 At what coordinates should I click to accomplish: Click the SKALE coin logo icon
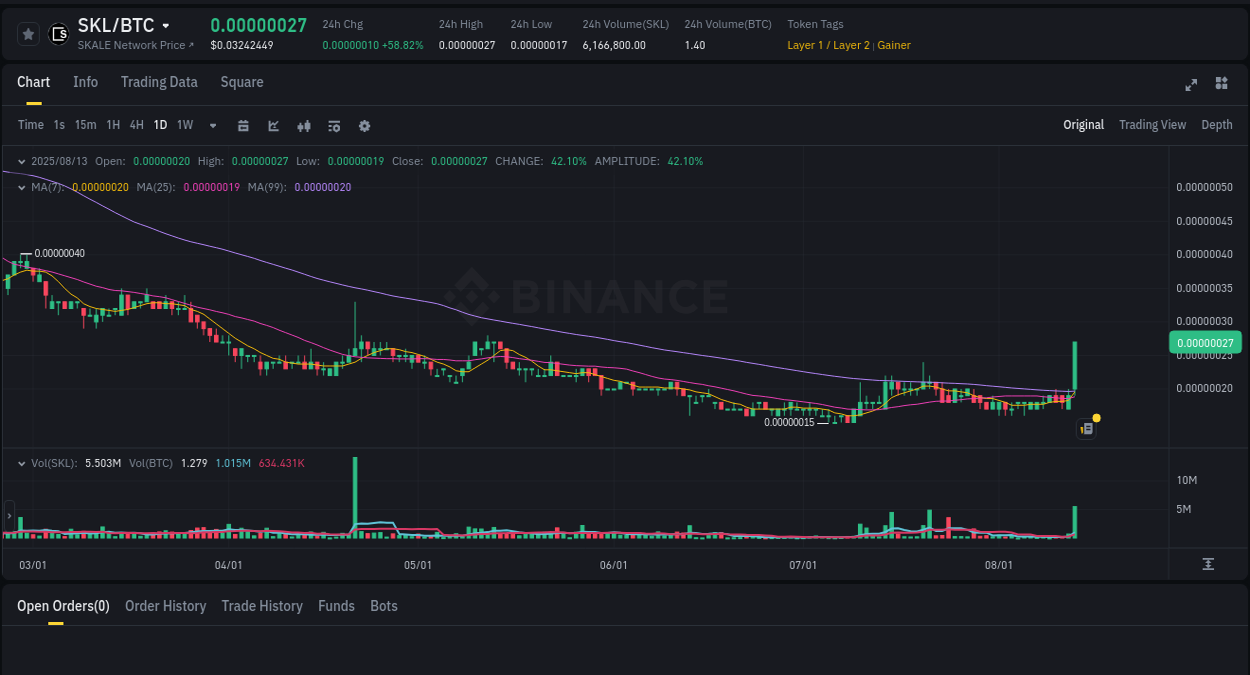(59, 34)
